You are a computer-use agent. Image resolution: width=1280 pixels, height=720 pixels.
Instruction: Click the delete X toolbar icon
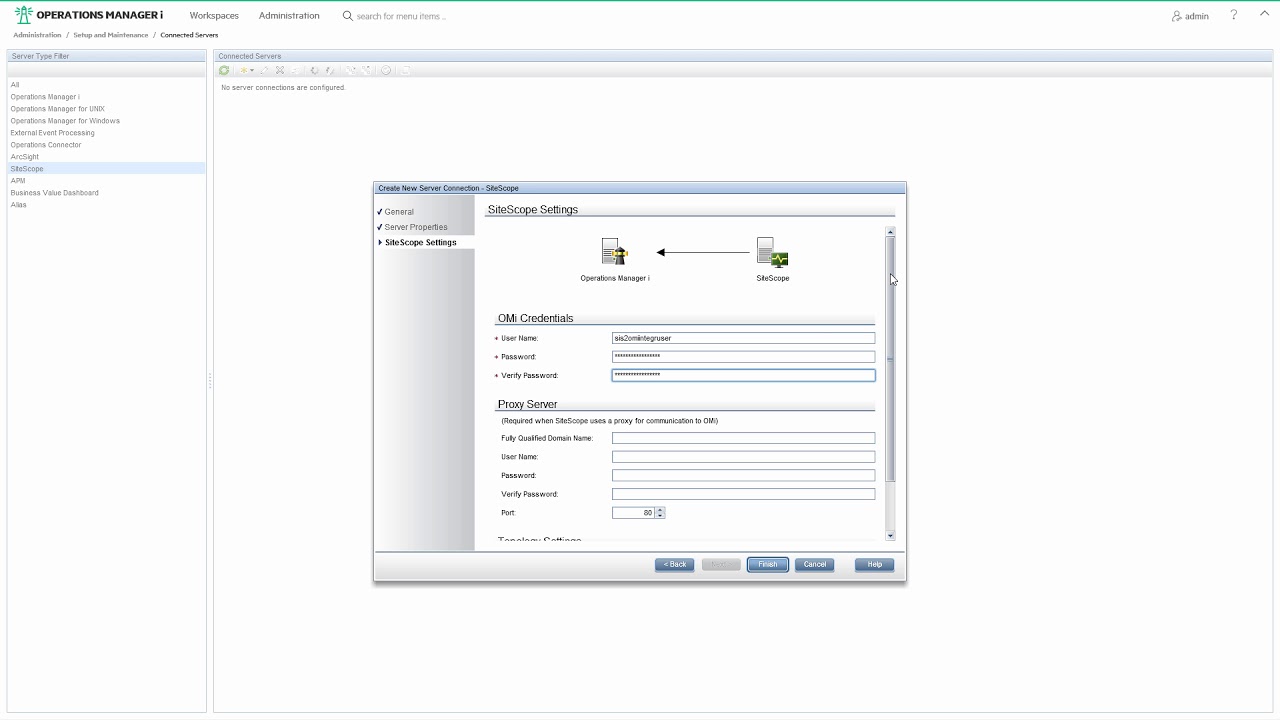[x=280, y=70]
